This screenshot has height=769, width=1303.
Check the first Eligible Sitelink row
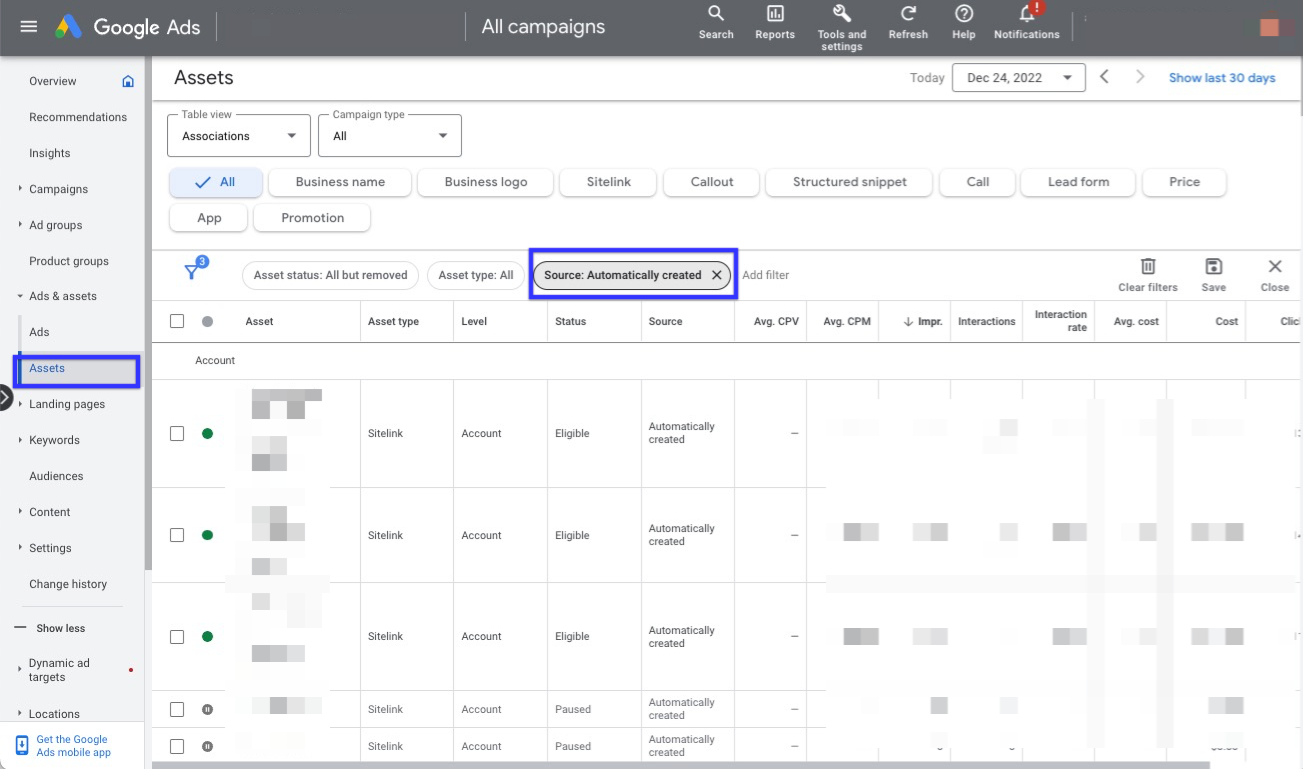click(x=177, y=433)
